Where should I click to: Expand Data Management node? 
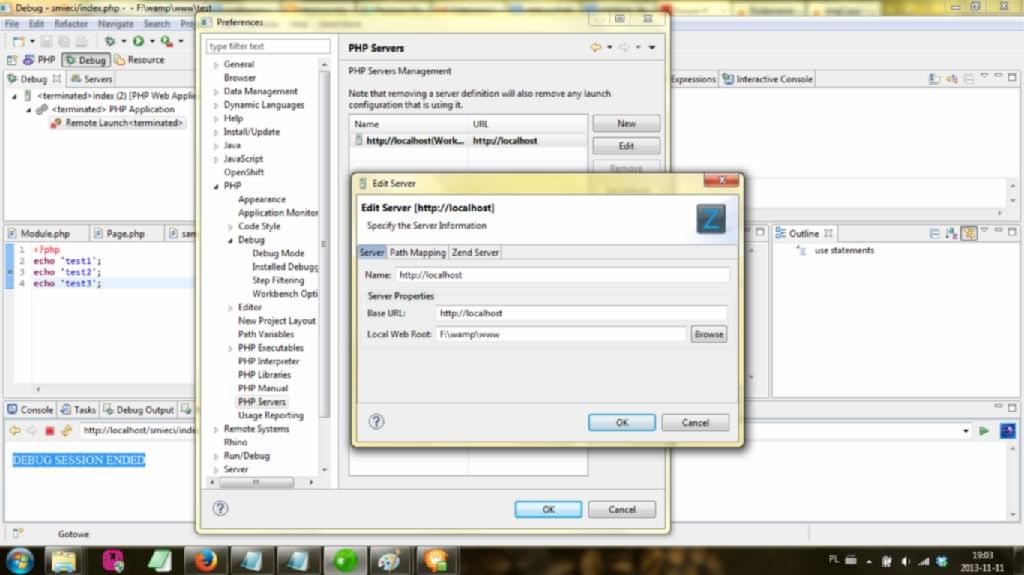pyautogui.click(x=216, y=91)
